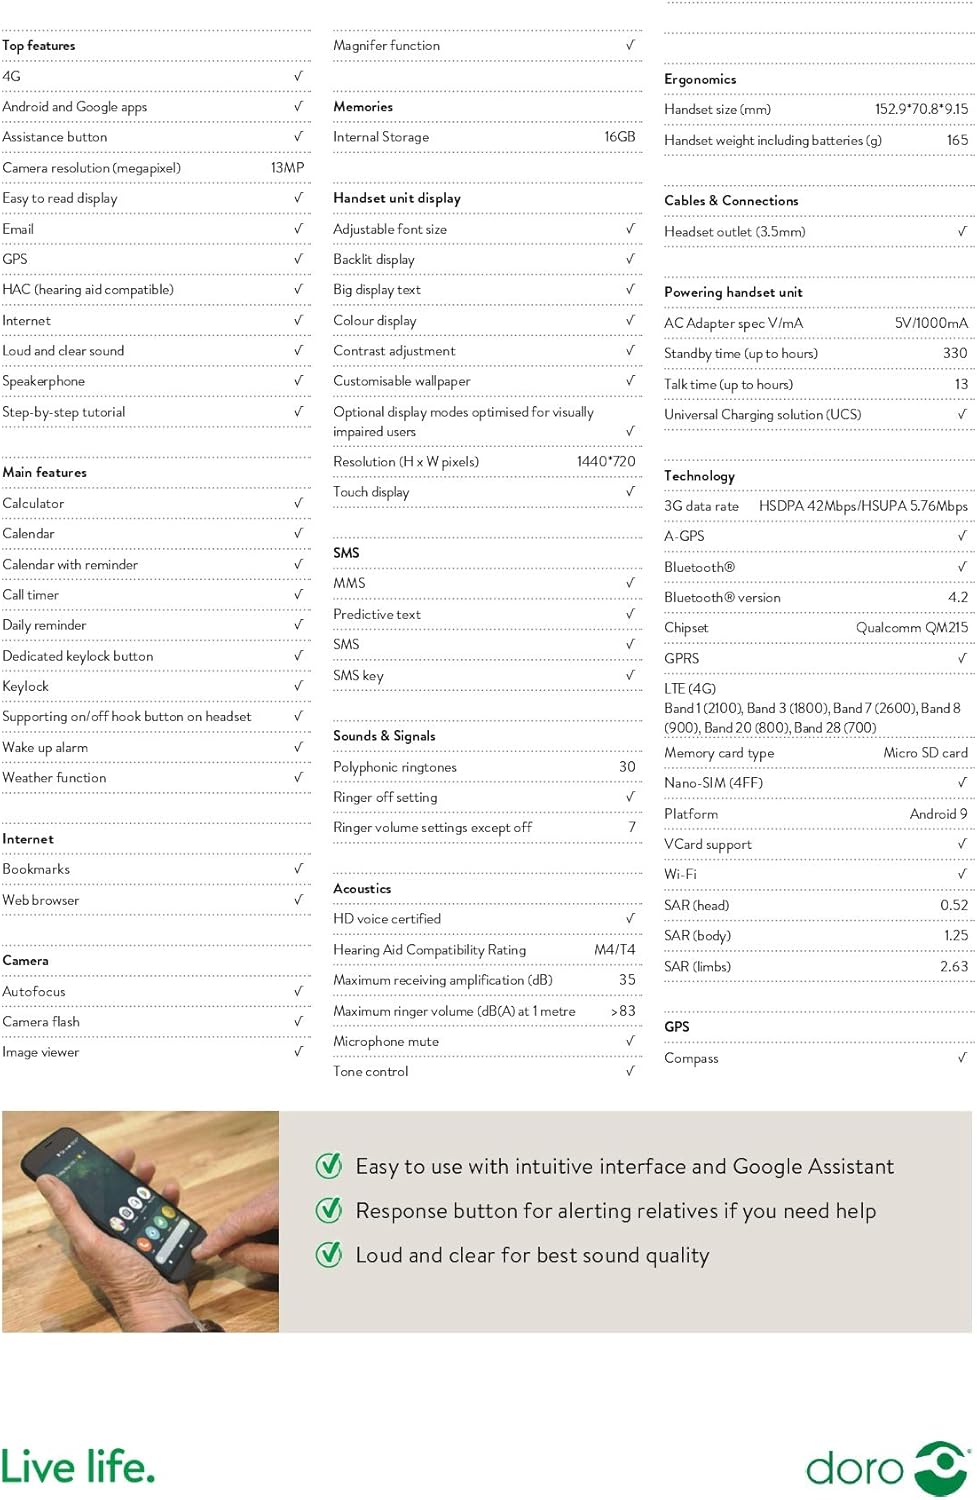The height and width of the screenshot is (1500, 977).
Task: Click the checkmark for Predictive text
Action: point(630,614)
